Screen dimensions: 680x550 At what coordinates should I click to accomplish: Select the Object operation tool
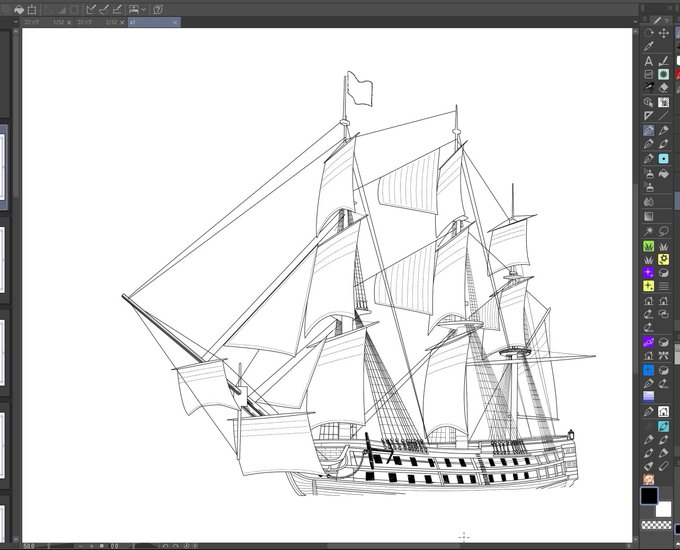click(648, 102)
